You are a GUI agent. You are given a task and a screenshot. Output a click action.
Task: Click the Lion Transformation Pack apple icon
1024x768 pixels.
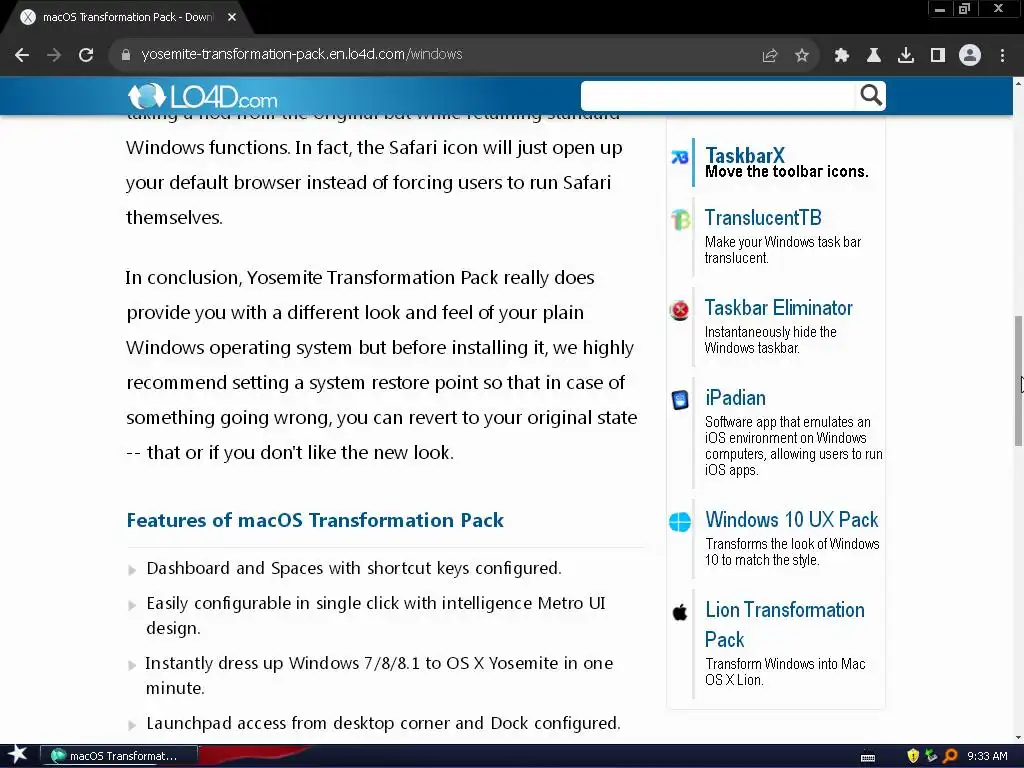click(x=680, y=612)
